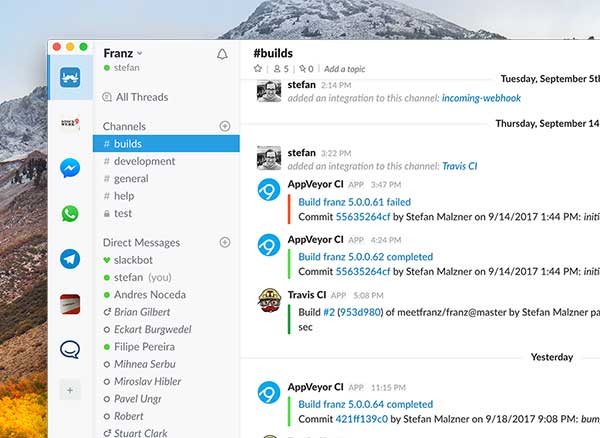Open commit 55635264cf under build 5.0.0.62

363,272
